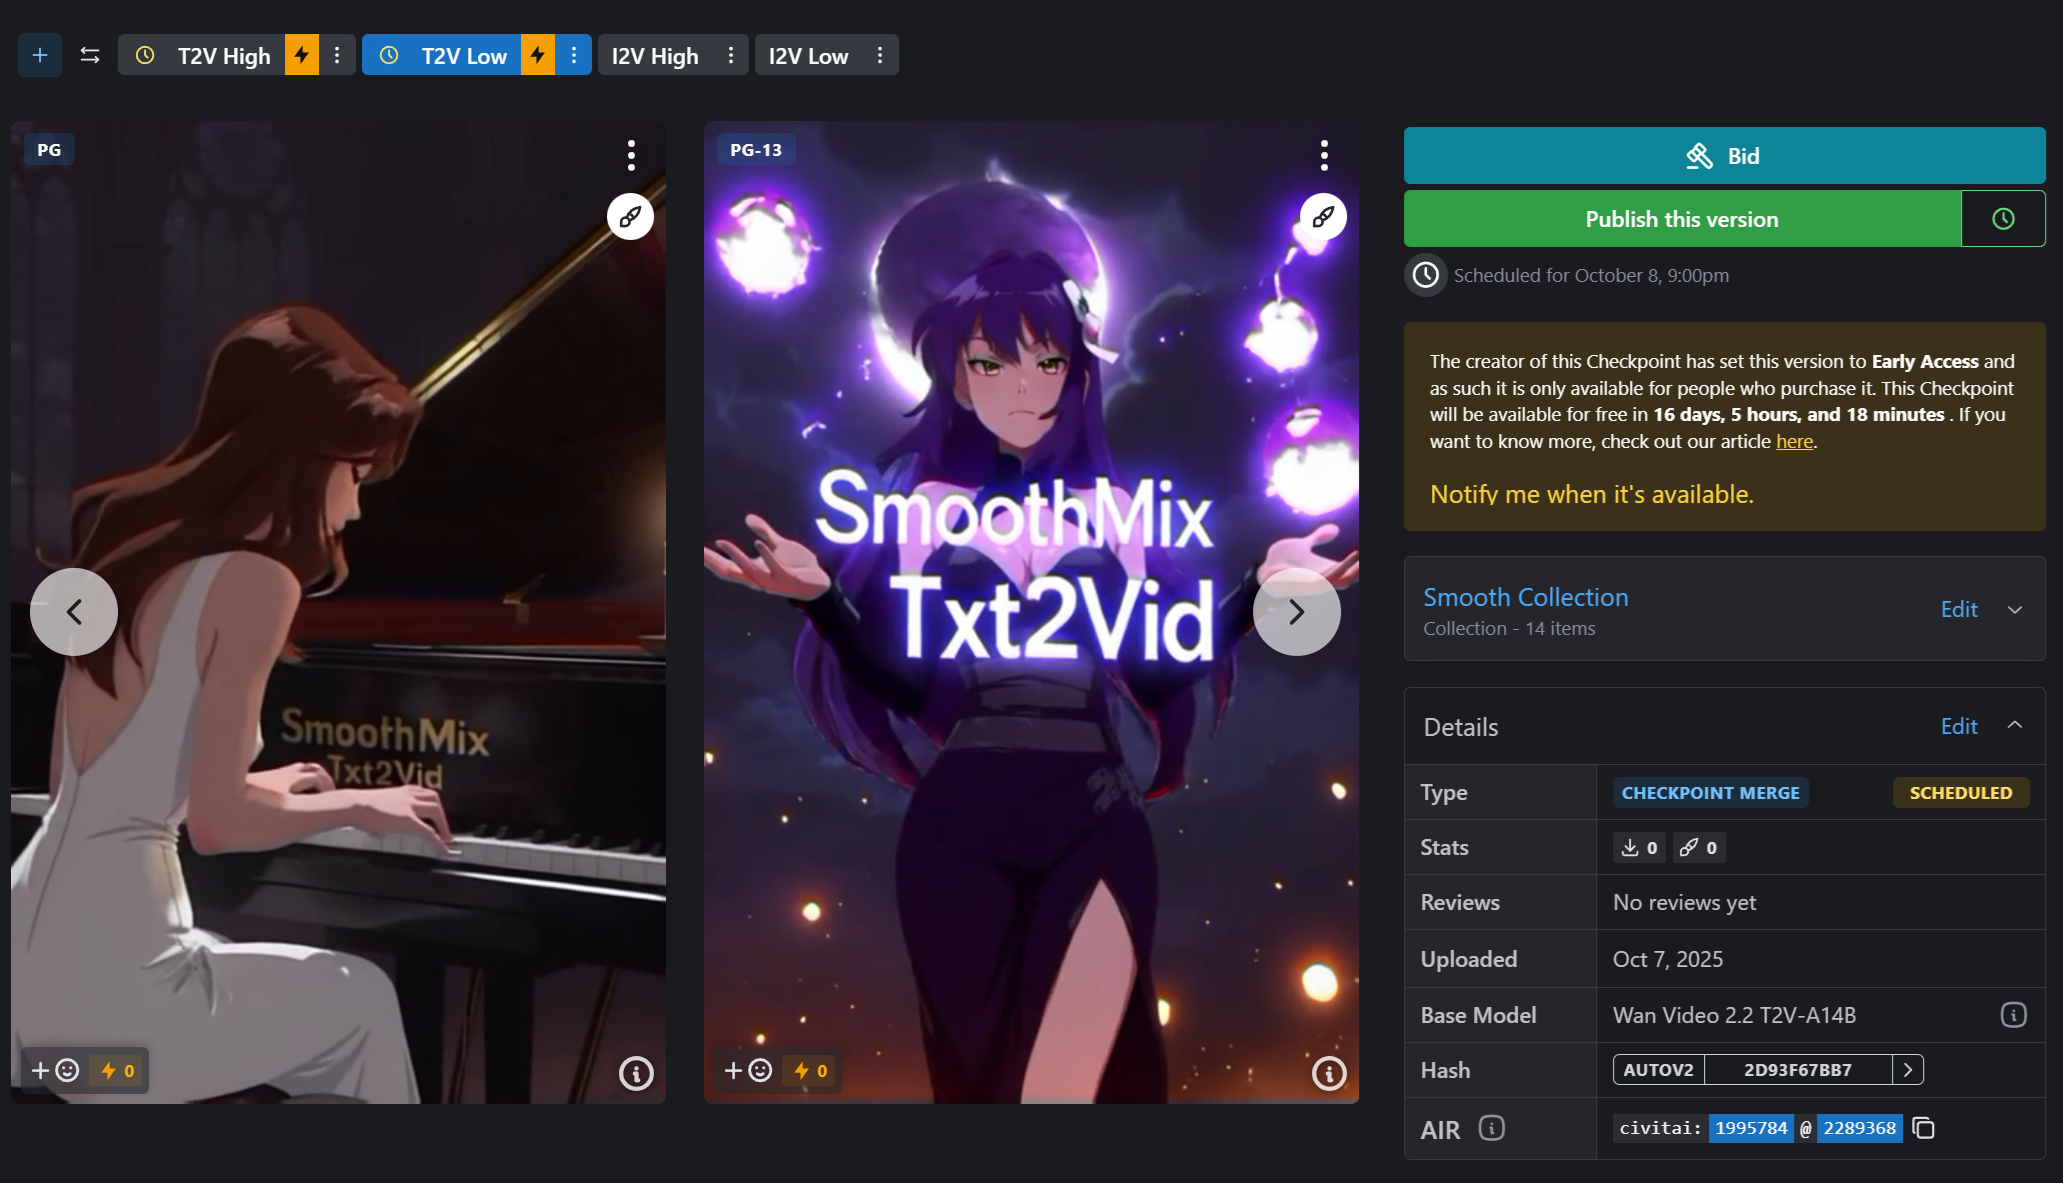This screenshot has height=1183, width=2063.
Task: Open schedule clock button beside Publish
Action: pyautogui.click(x=2003, y=219)
